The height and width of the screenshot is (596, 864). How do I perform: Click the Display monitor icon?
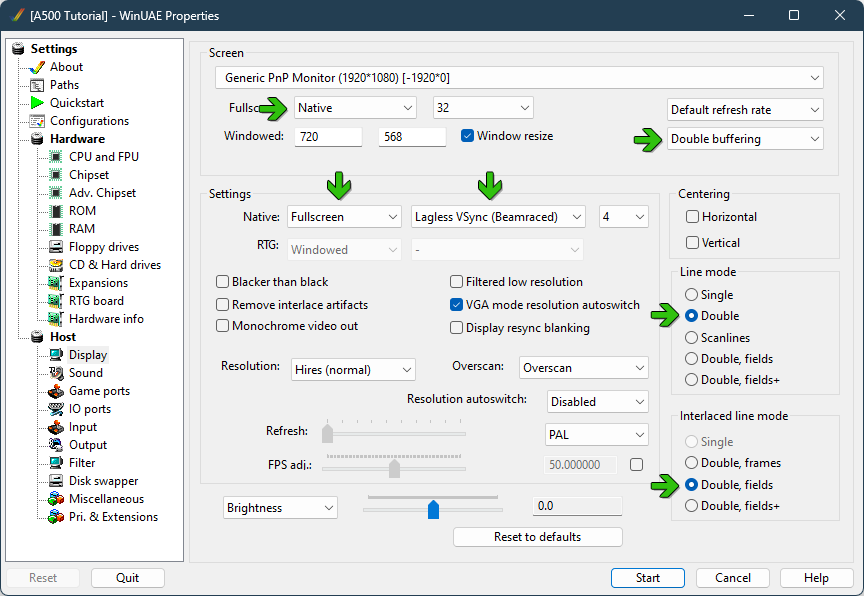pos(56,355)
